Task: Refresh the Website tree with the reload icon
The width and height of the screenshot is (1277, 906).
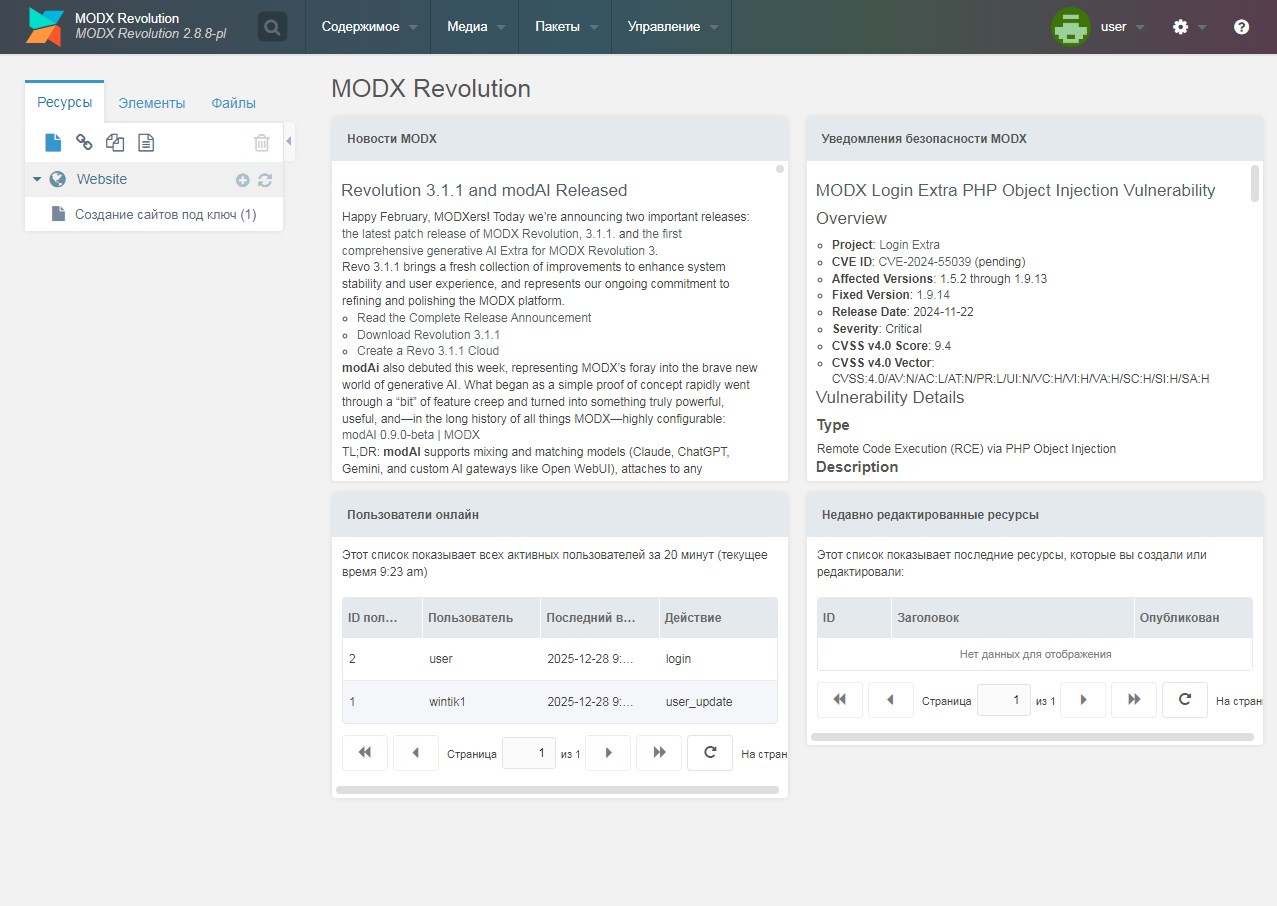Action: point(265,180)
